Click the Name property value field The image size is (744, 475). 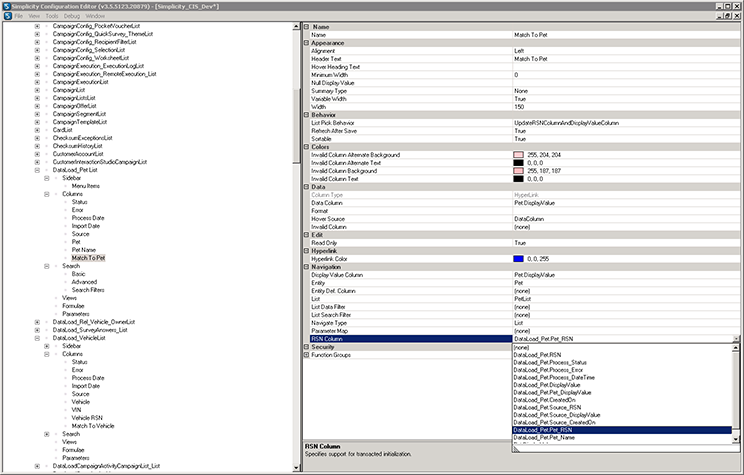(626, 35)
